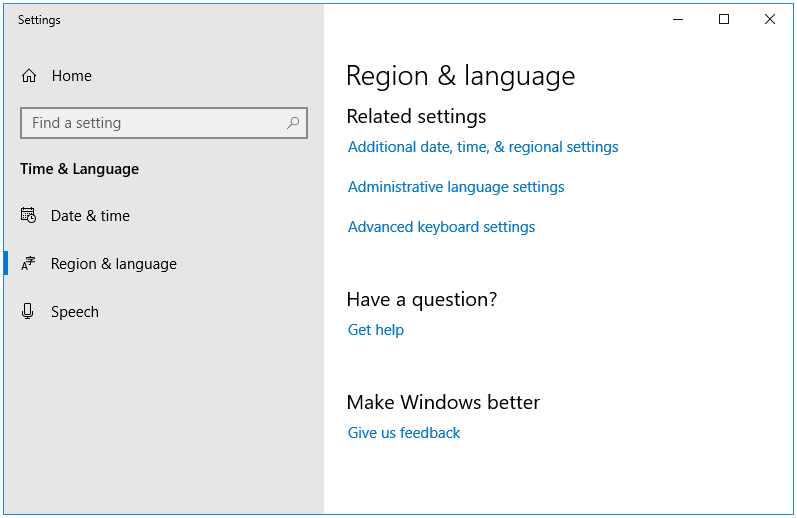This screenshot has height=518, width=797.
Task: Click the Get help link
Action: tap(376, 330)
